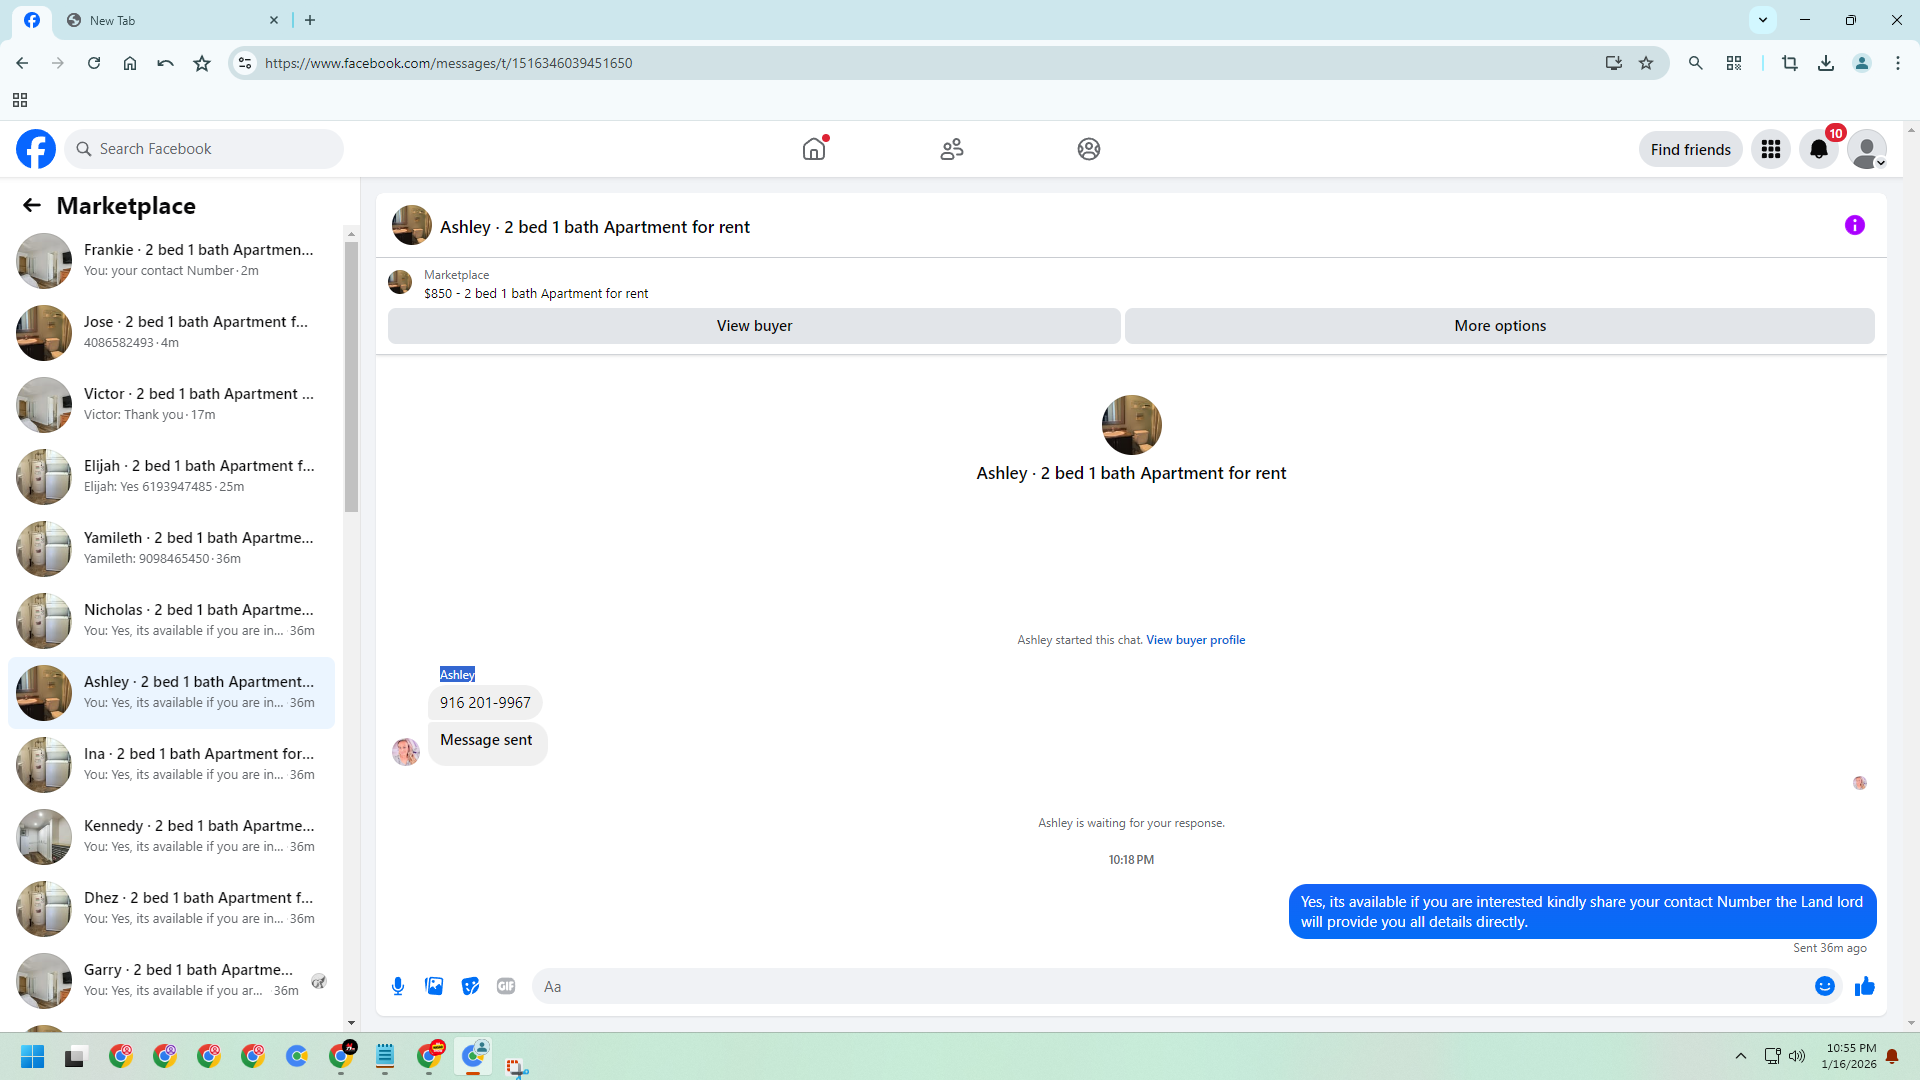The image size is (1920, 1080).
Task: Open notifications bell with 10 badge
Action: (1818, 149)
